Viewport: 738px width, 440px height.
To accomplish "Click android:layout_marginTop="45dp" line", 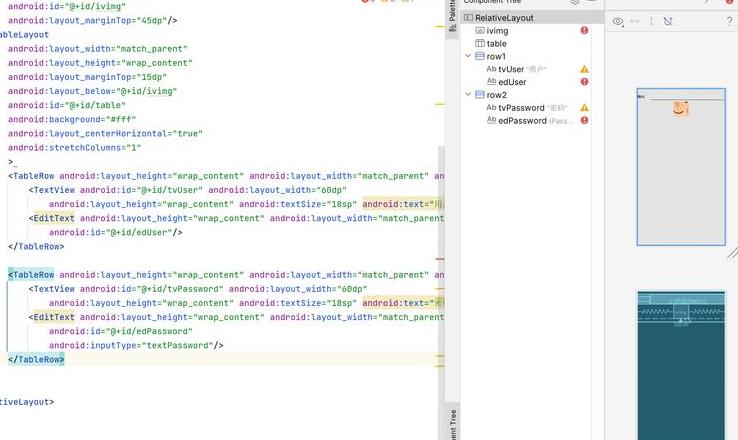I will point(92,21).
